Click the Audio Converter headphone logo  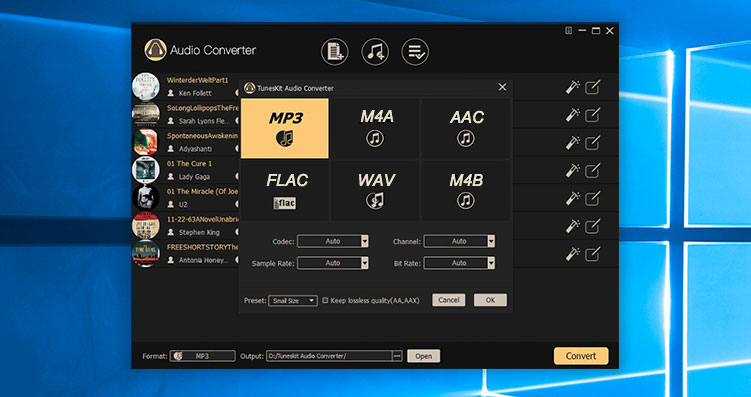(156, 50)
